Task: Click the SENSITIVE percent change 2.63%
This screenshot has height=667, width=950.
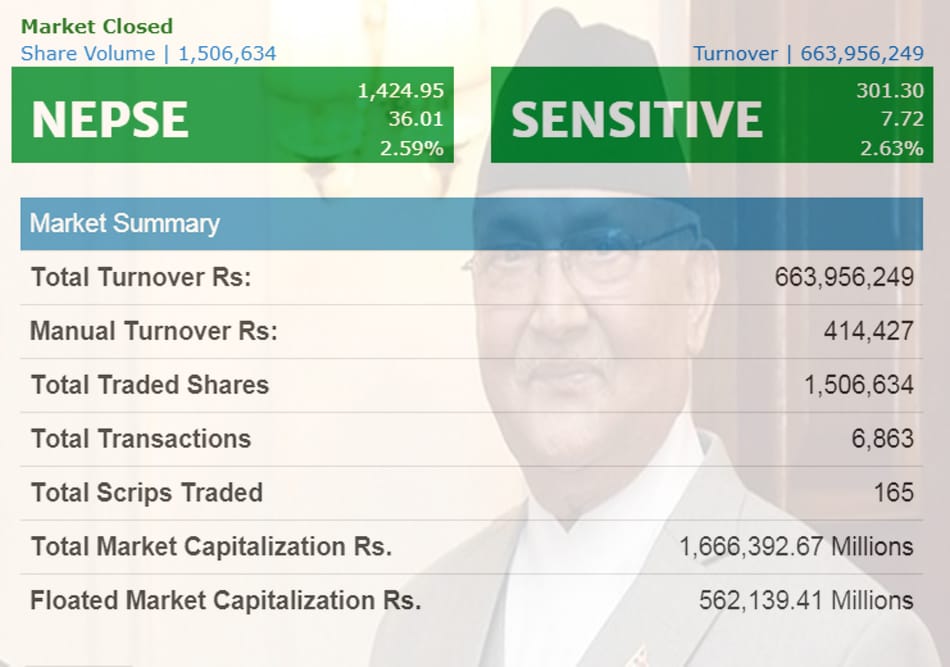Action: point(892,148)
